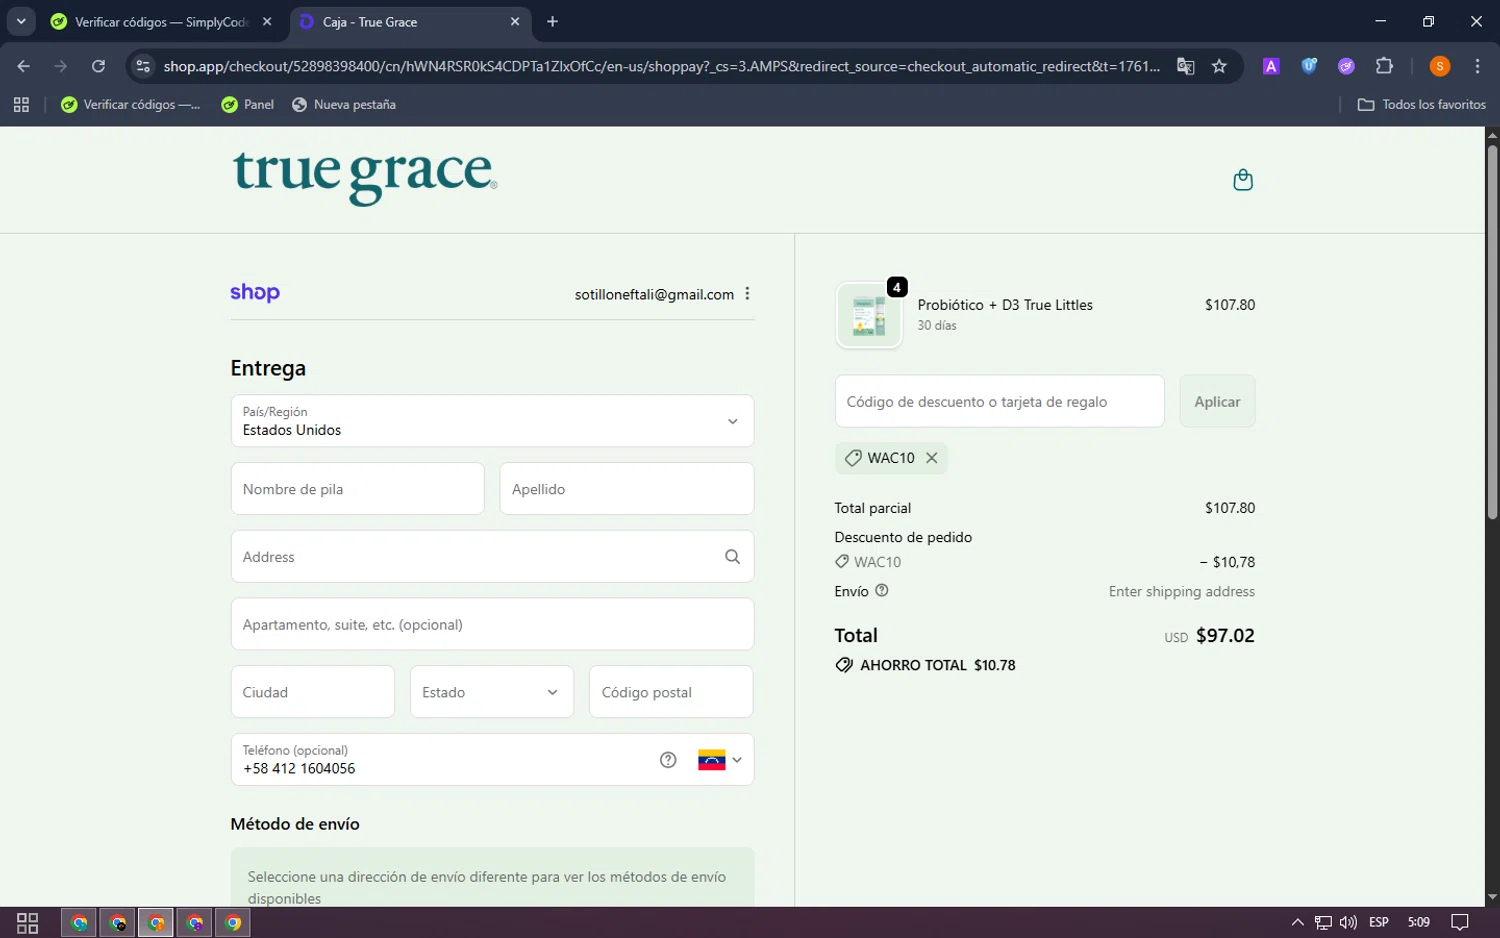Open the apps grid in bookmarks bar

[21, 104]
